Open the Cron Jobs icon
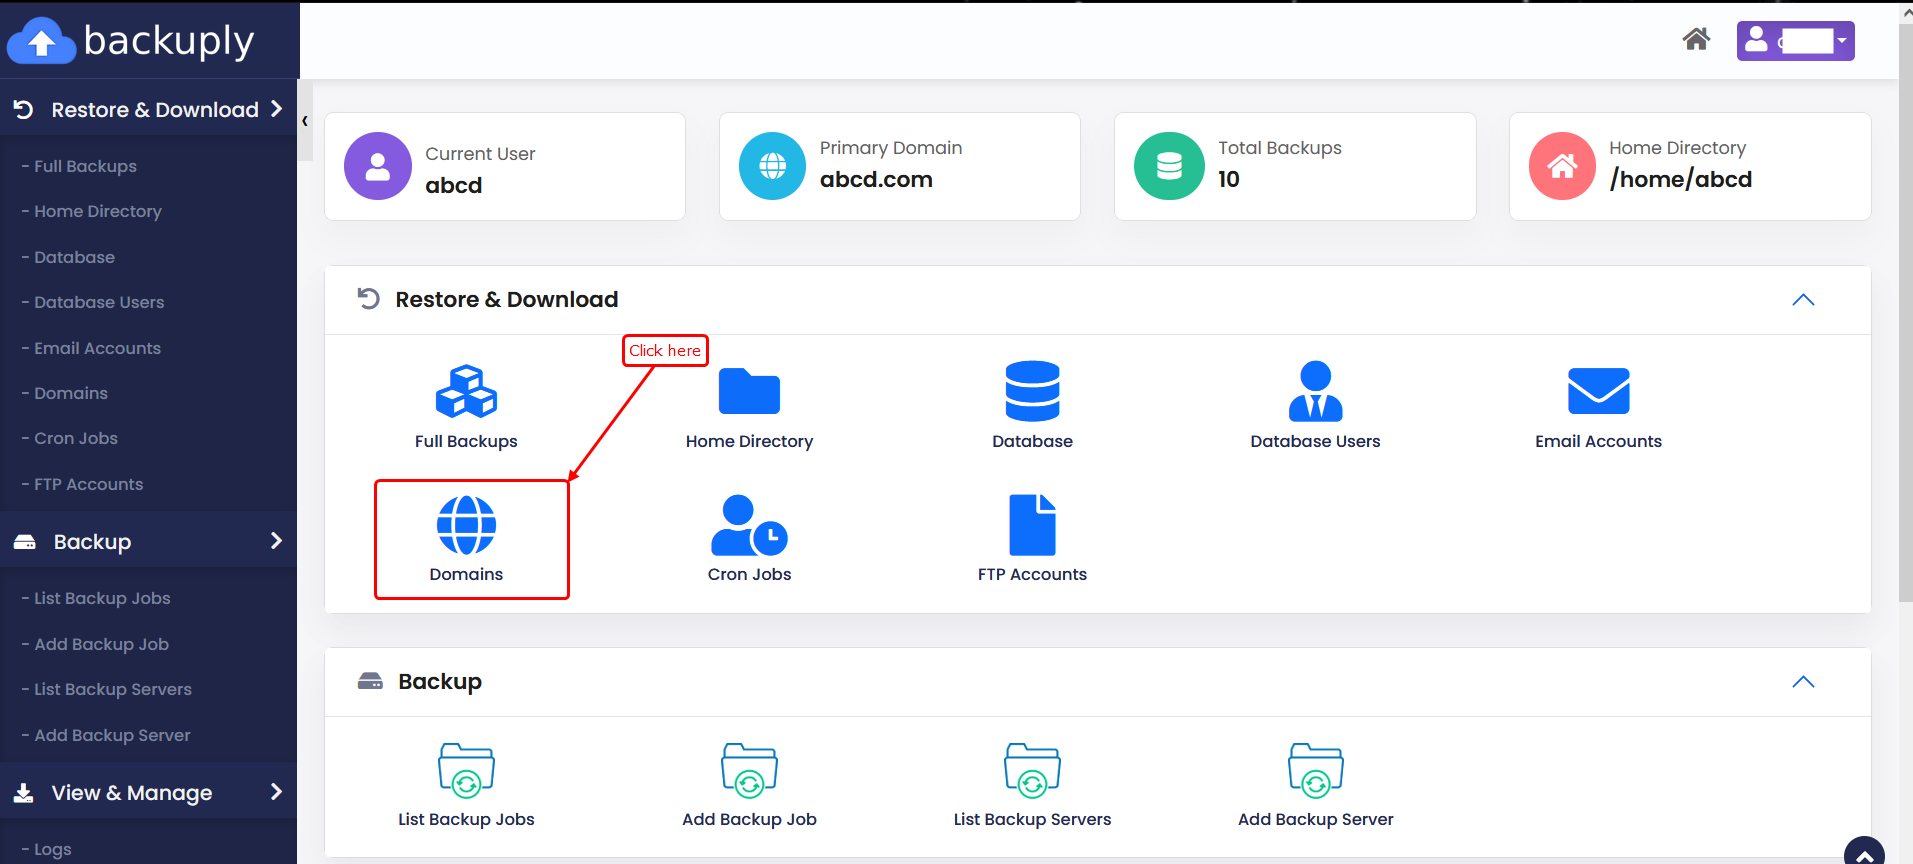 click(749, 525)
